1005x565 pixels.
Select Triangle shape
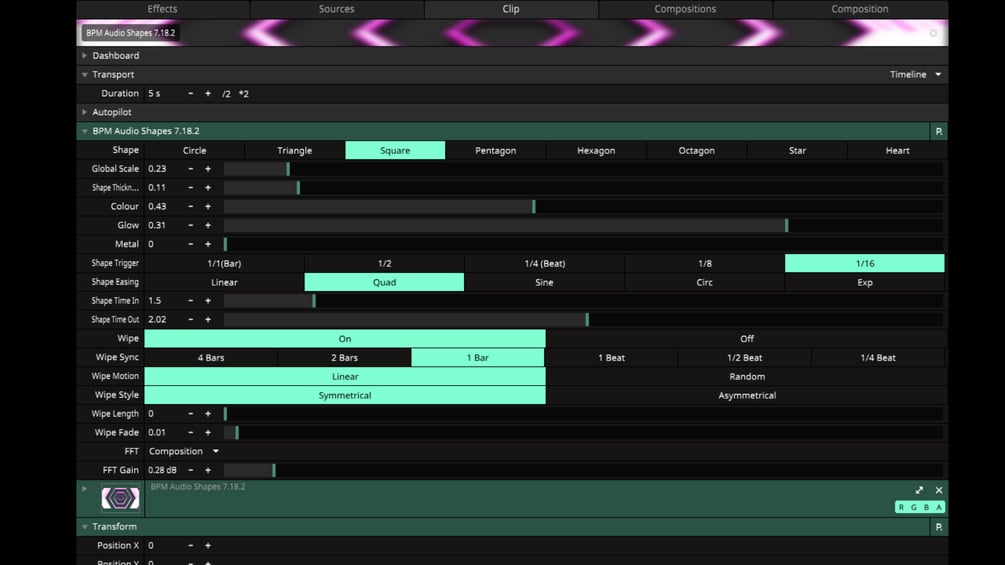(295, 151)
